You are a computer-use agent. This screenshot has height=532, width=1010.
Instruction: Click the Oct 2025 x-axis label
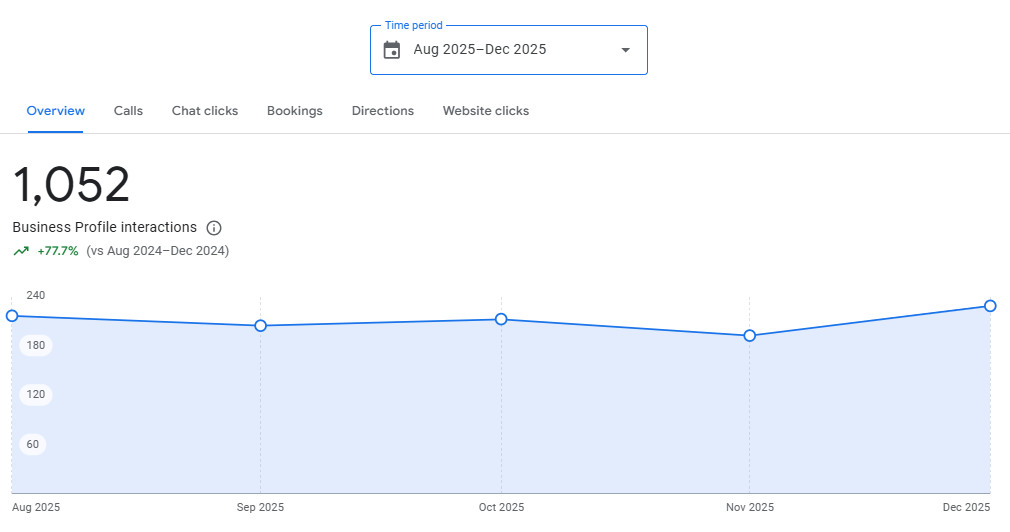pyautogui.click(x=501, y=508)
